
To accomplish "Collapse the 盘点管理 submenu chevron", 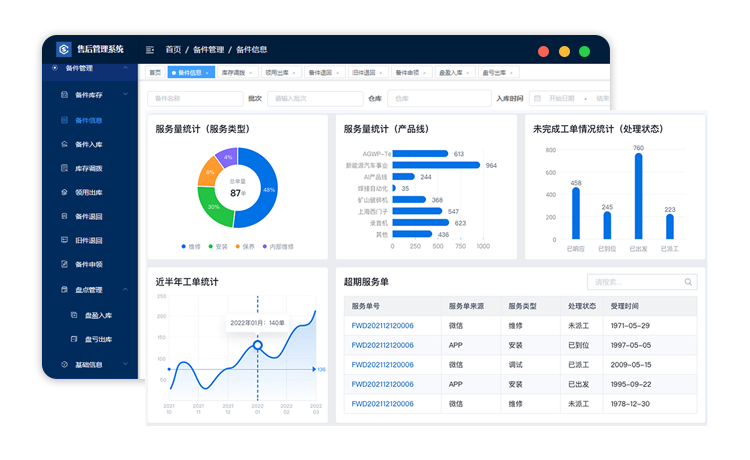I will pyautogui.click(x=125, y=289).
